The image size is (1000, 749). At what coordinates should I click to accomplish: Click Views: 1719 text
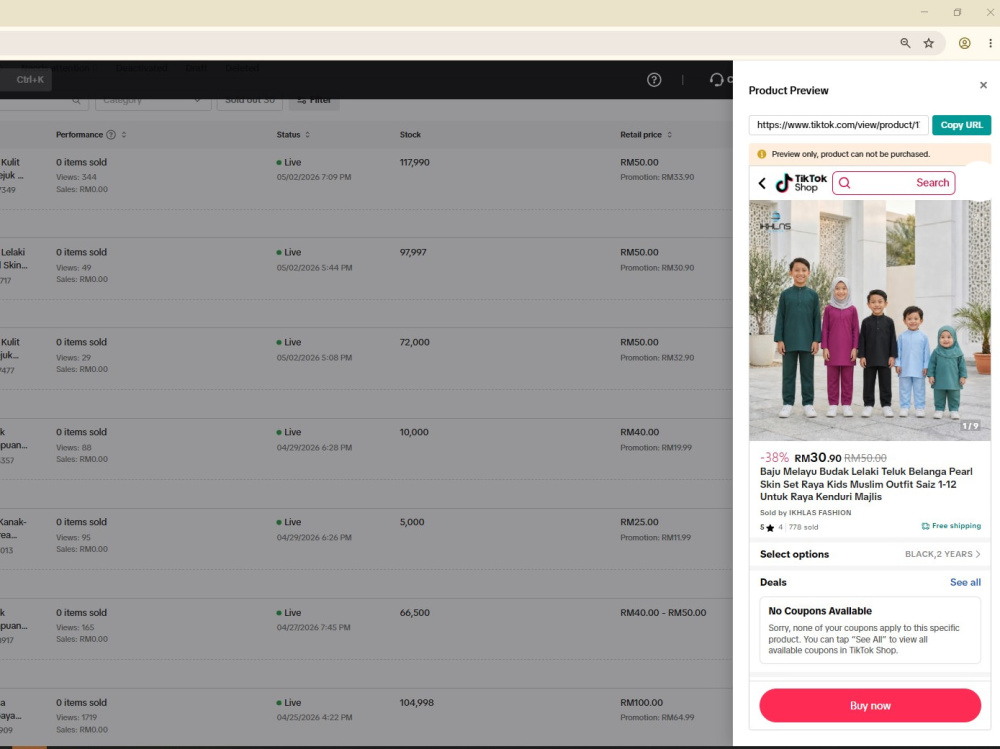[x=77, y=718]
